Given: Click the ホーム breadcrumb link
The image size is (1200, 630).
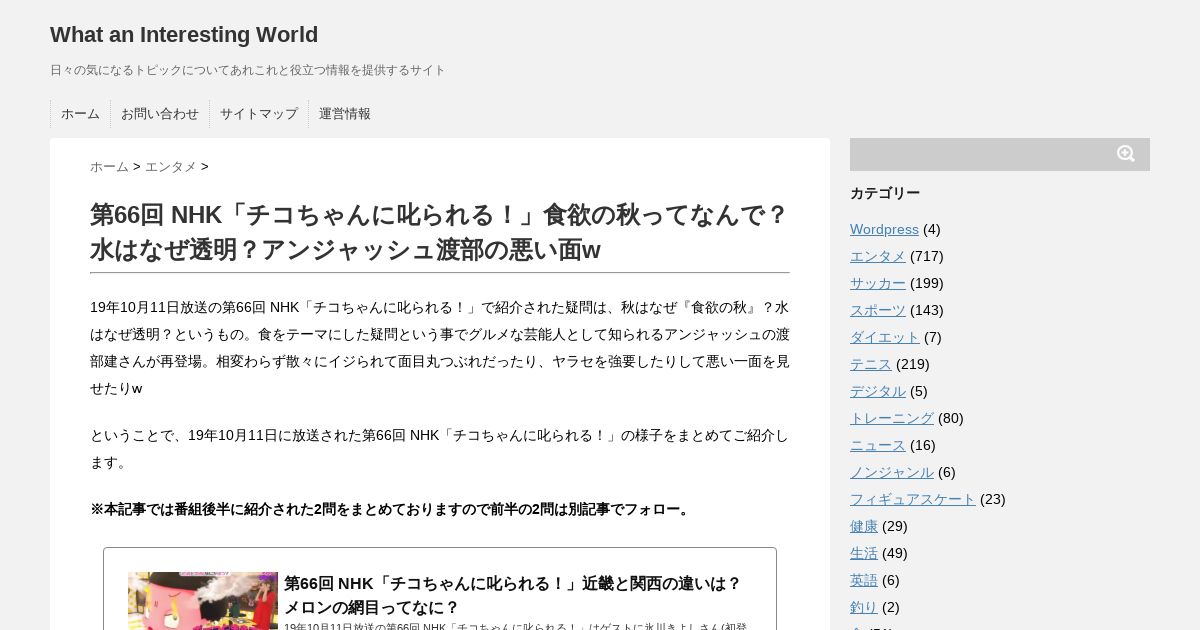Looking at the screenshot, I should (x=109, y=167).
